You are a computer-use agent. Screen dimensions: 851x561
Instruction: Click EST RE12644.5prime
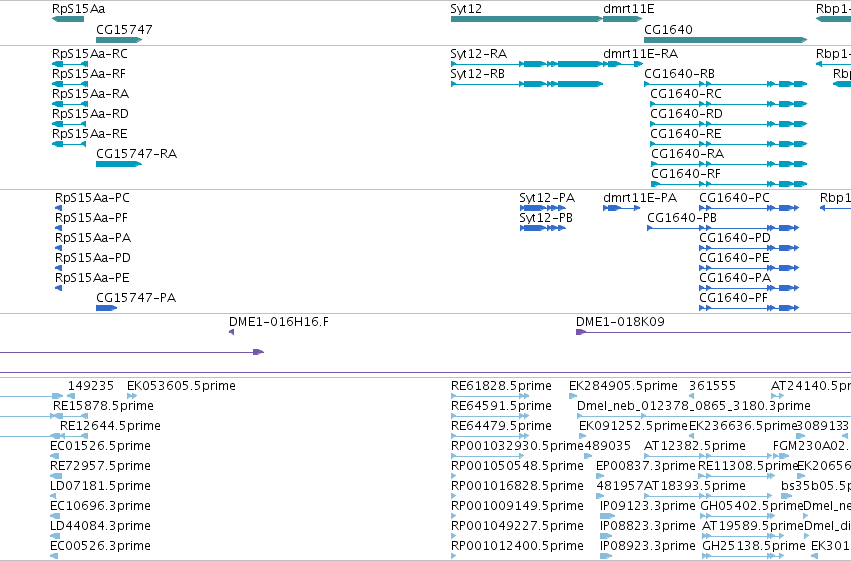click(x=110, y=426)
